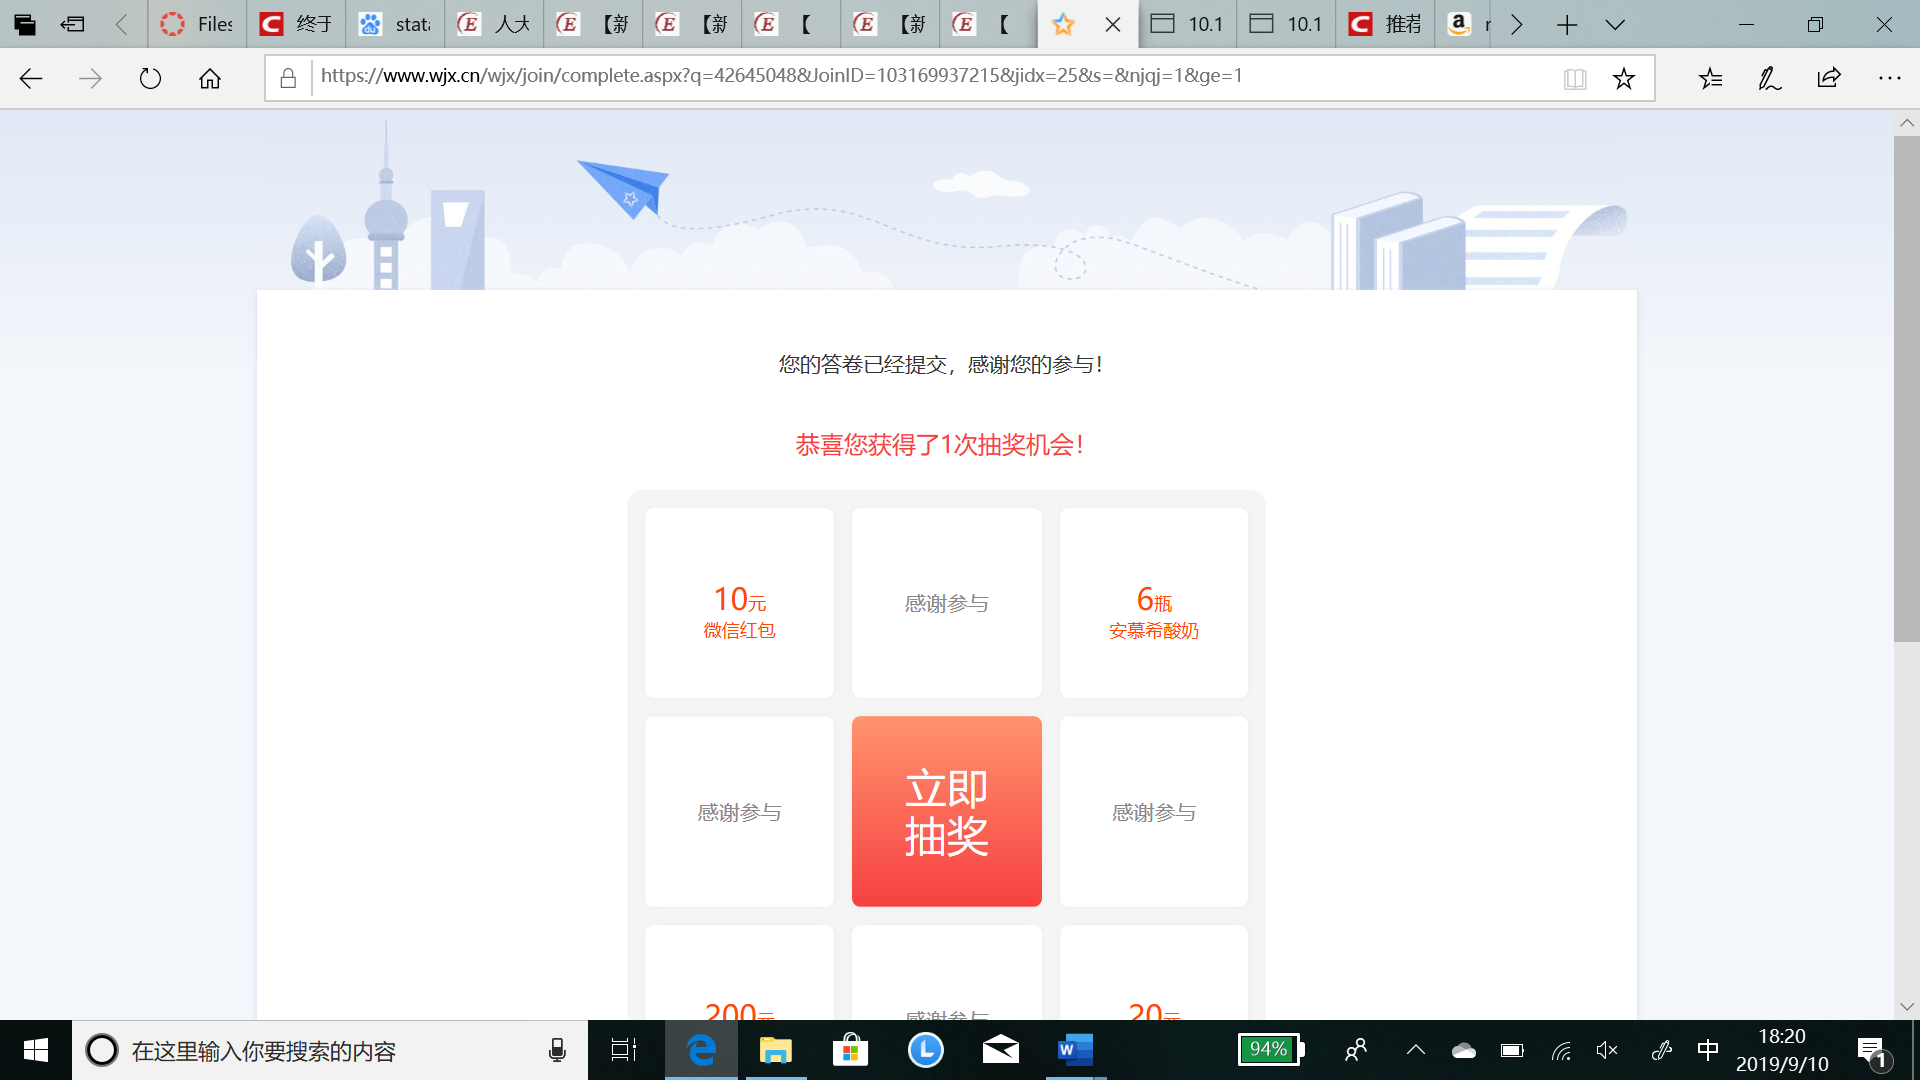Click the Share page icon

tap(1829, 78)
